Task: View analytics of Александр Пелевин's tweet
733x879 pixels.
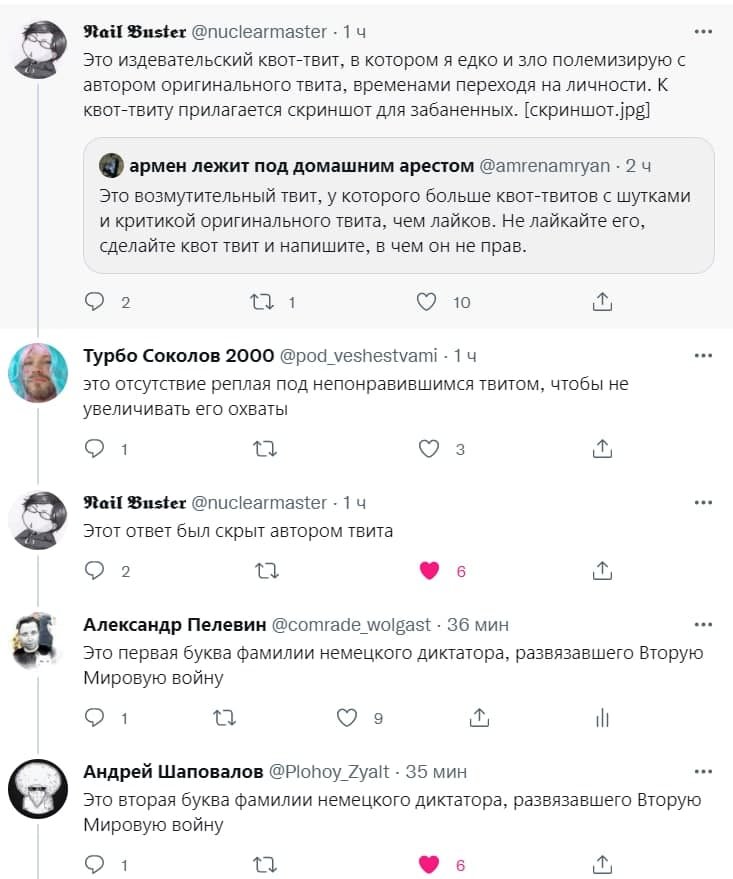Action: (x=602, y=717)
